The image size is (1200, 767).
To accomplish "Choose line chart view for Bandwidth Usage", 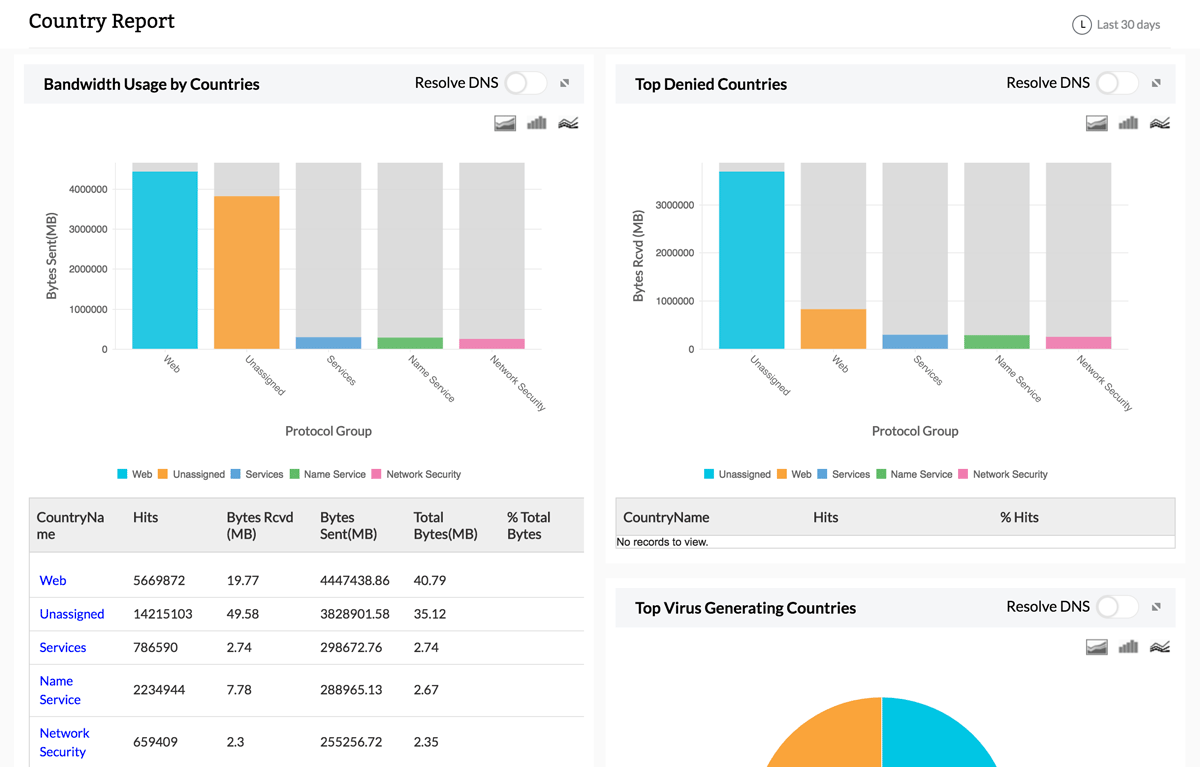I will (568, 123).
